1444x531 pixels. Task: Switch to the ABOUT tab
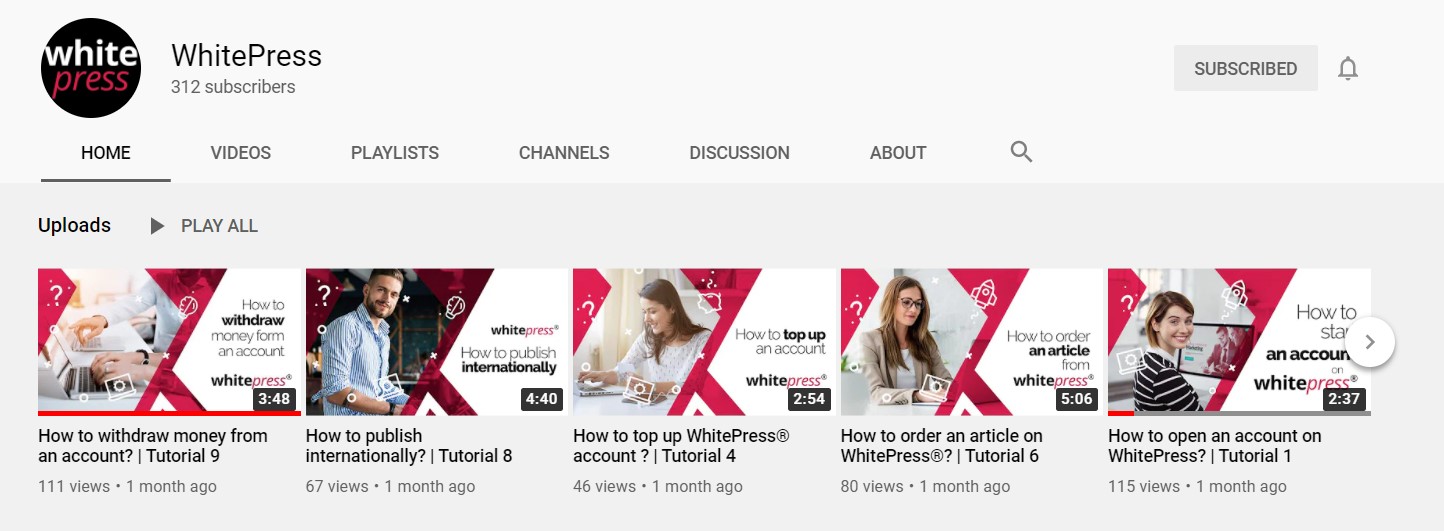click(x=898, y=153)
